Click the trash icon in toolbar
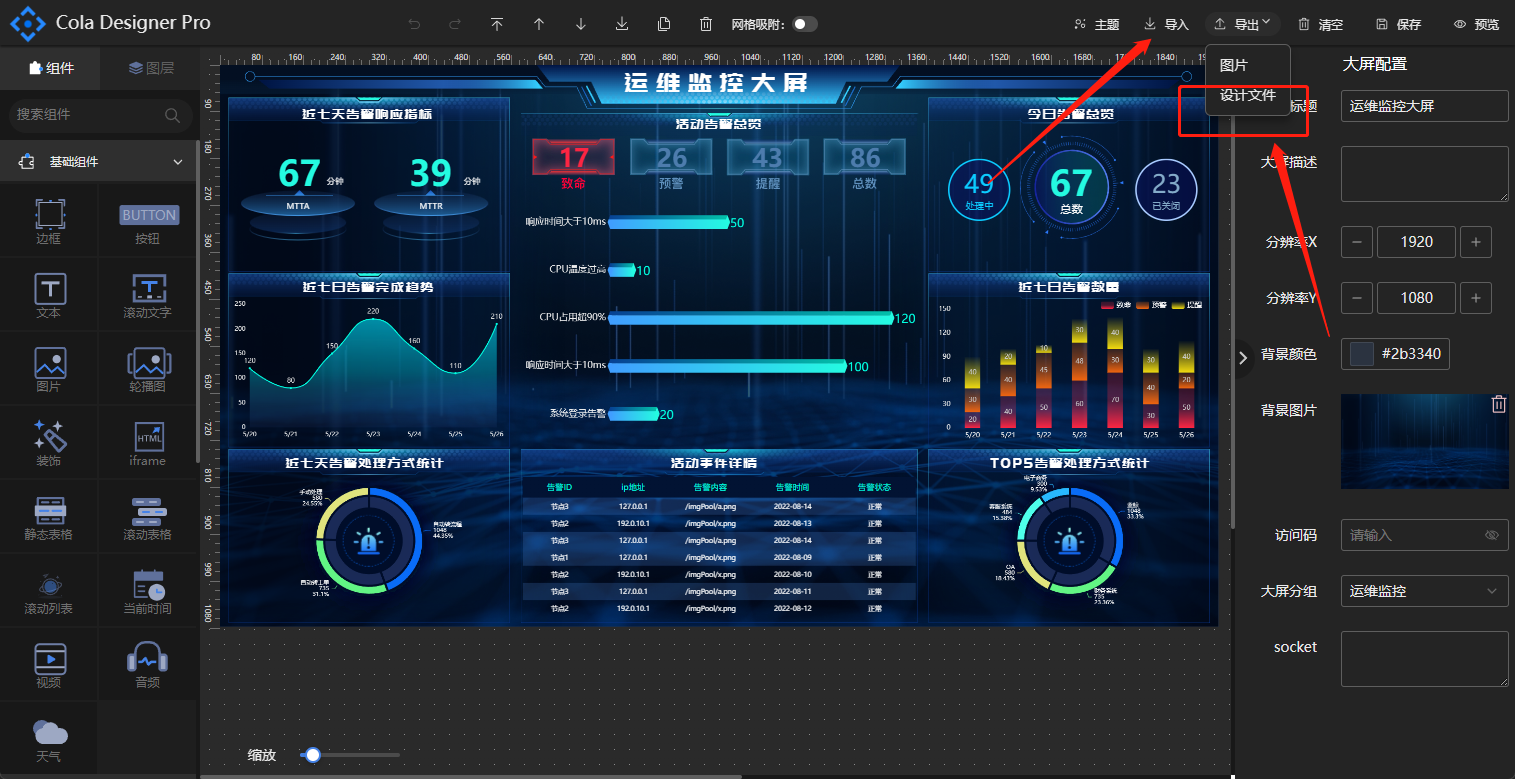Screen dimensions: 1515x779 [706, 24]
